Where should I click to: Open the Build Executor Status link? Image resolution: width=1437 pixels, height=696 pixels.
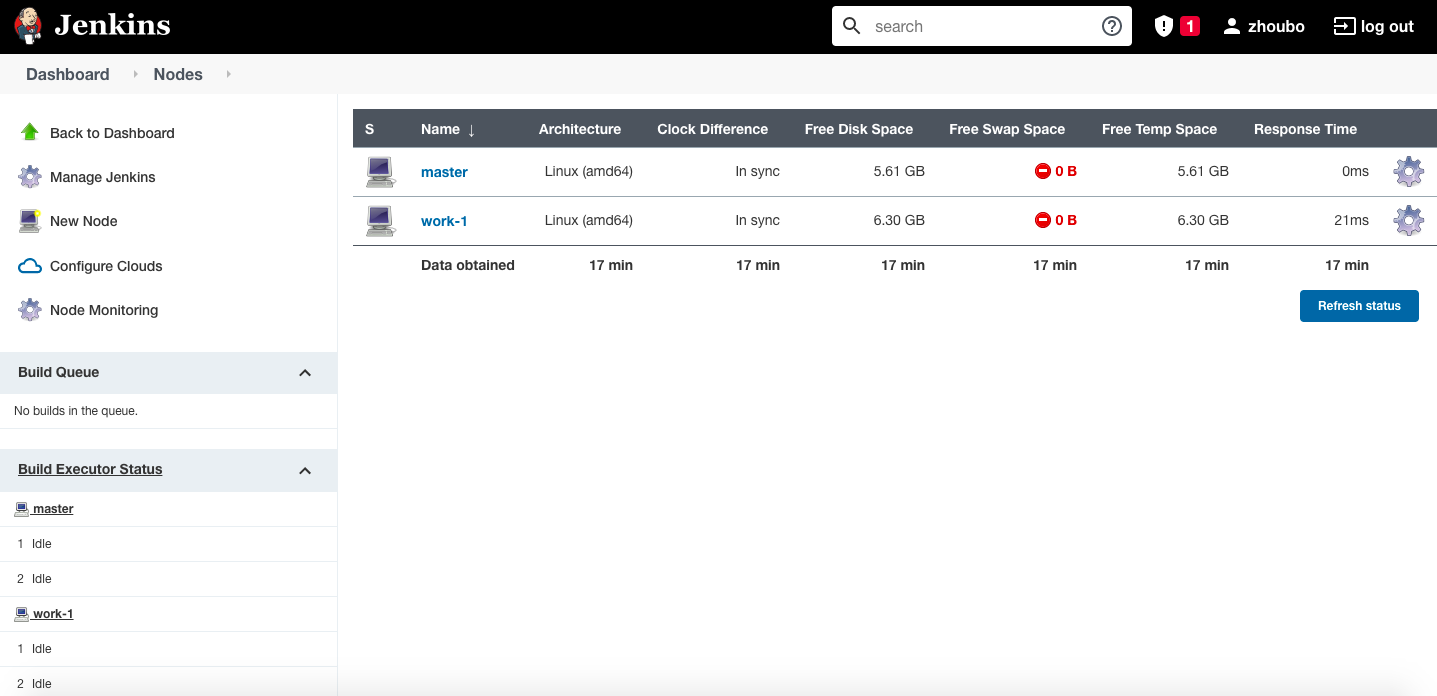[90, 469]
